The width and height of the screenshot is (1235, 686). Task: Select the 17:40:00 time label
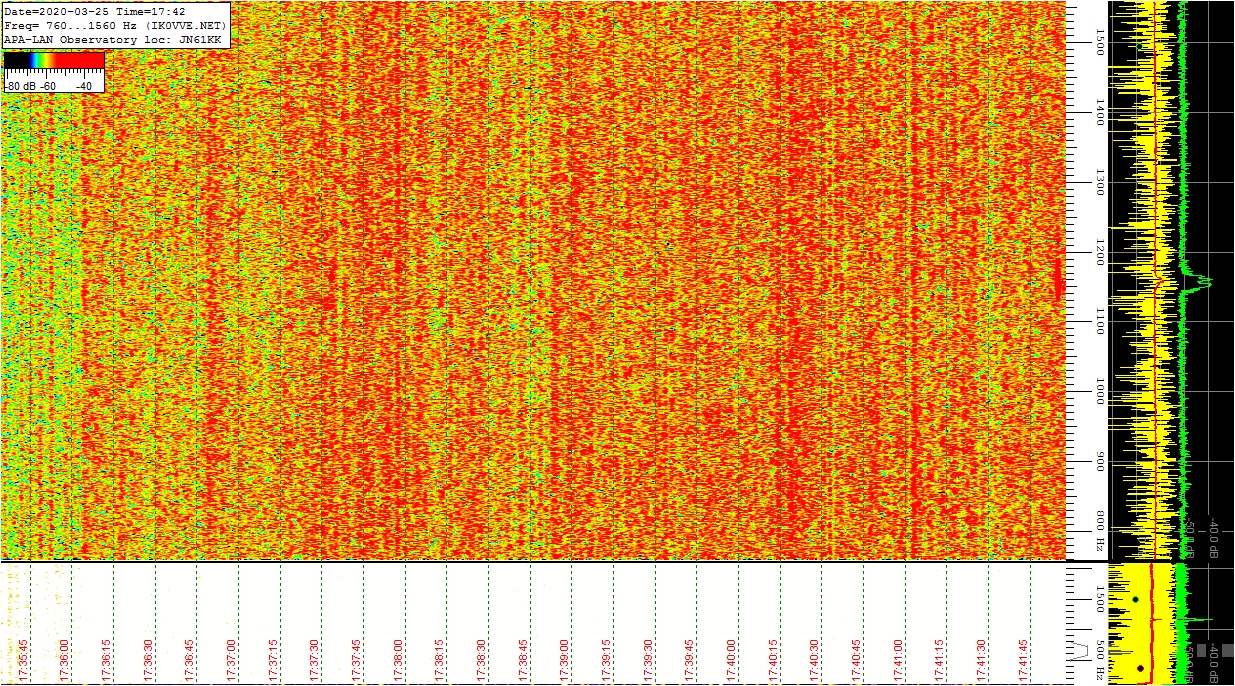click(731, 659)
